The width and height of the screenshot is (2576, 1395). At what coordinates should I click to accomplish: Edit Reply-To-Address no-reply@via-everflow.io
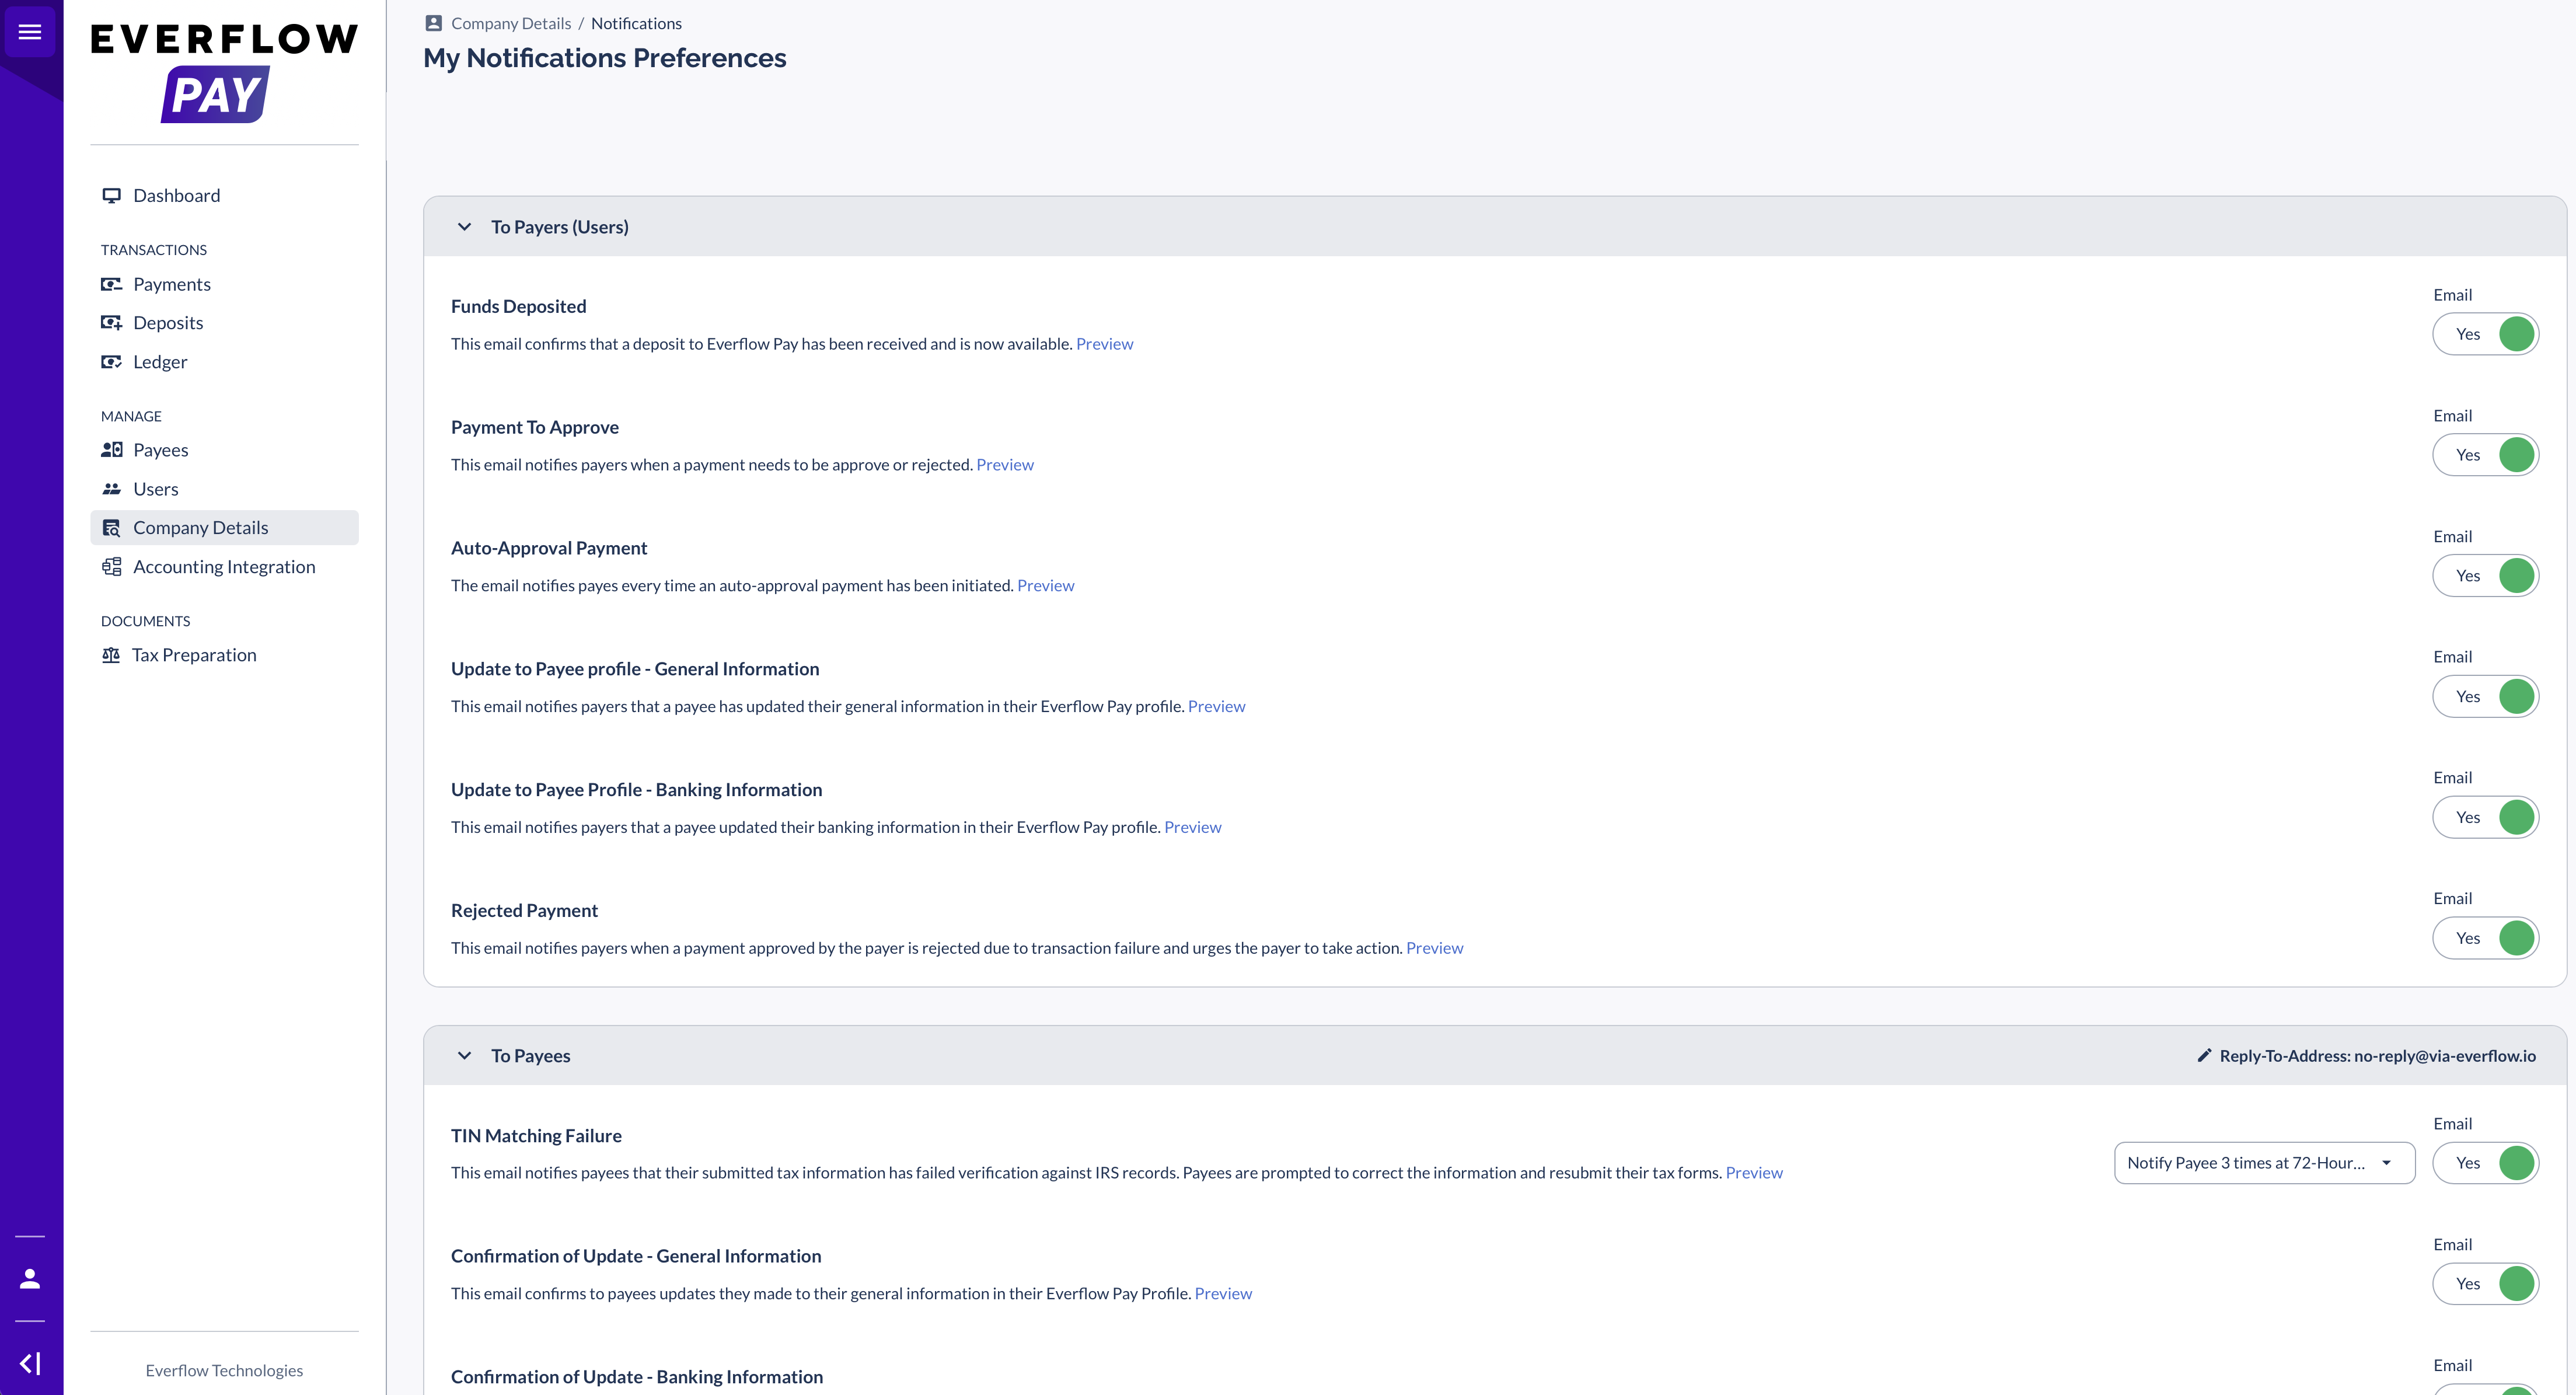click(2366, 1056)
